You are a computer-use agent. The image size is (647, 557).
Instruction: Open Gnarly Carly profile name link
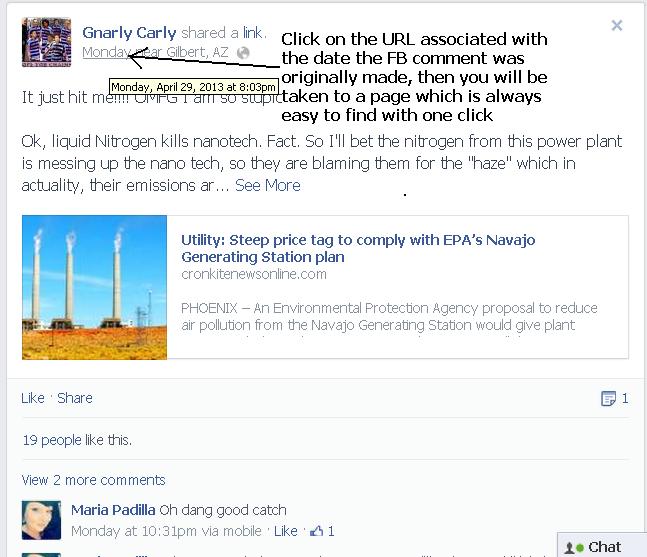pyautogui.click(x=129, y=33)
